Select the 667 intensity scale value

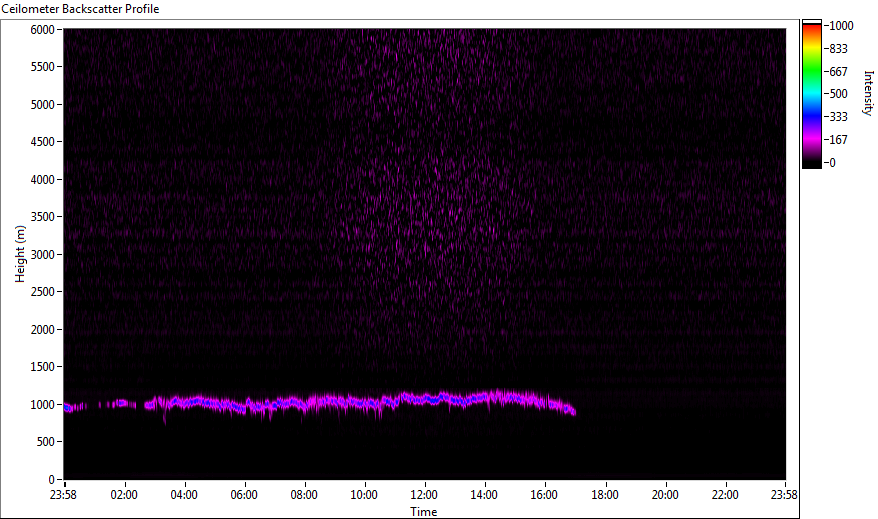click(838, 72)
